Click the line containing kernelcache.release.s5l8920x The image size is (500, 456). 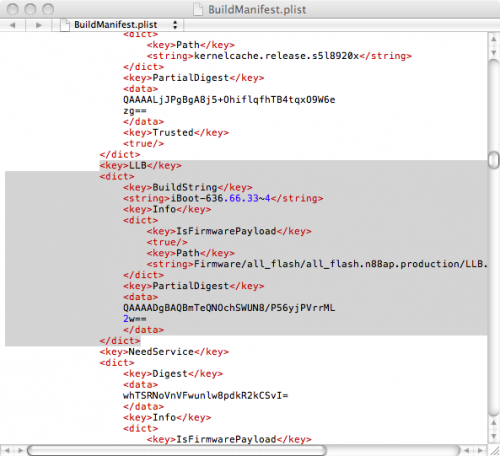(279, 56)
